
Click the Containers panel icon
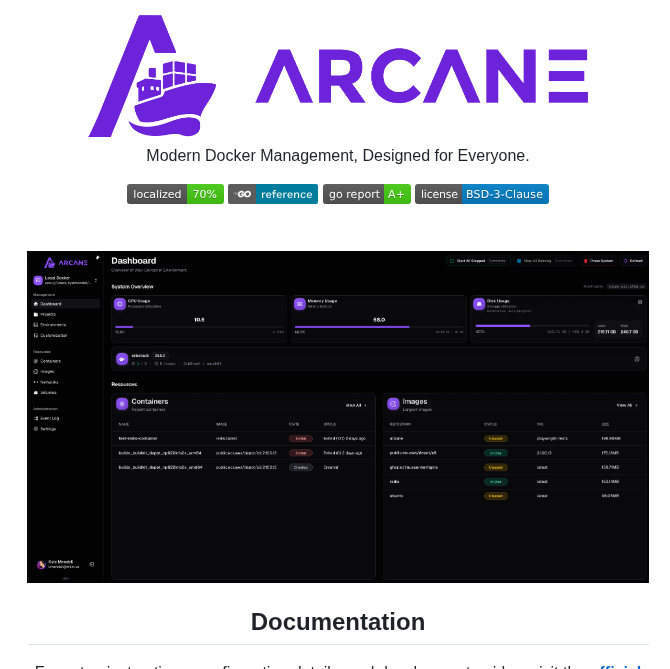pos(122,404)
